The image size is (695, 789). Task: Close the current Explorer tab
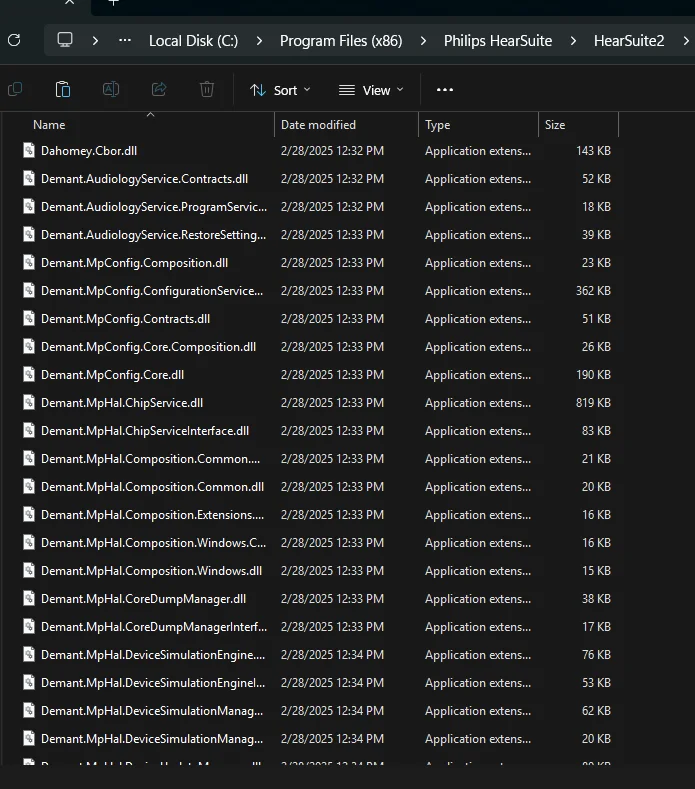(69, 2)
